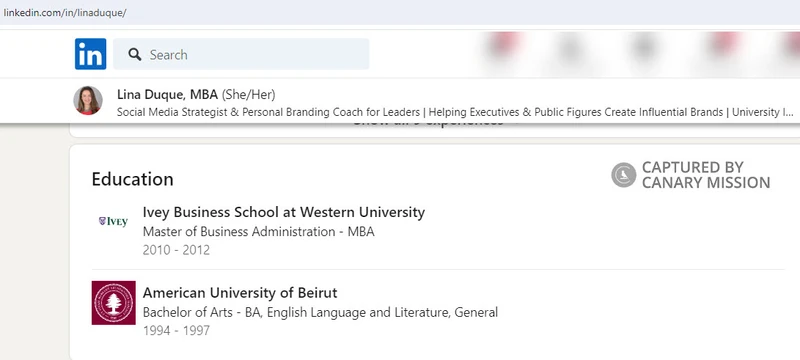This screenshot has height=360, width=800.
Task: Click the Bachelor of Arts English Literature line
Action: pyautogui.click(x=320, y=312)
